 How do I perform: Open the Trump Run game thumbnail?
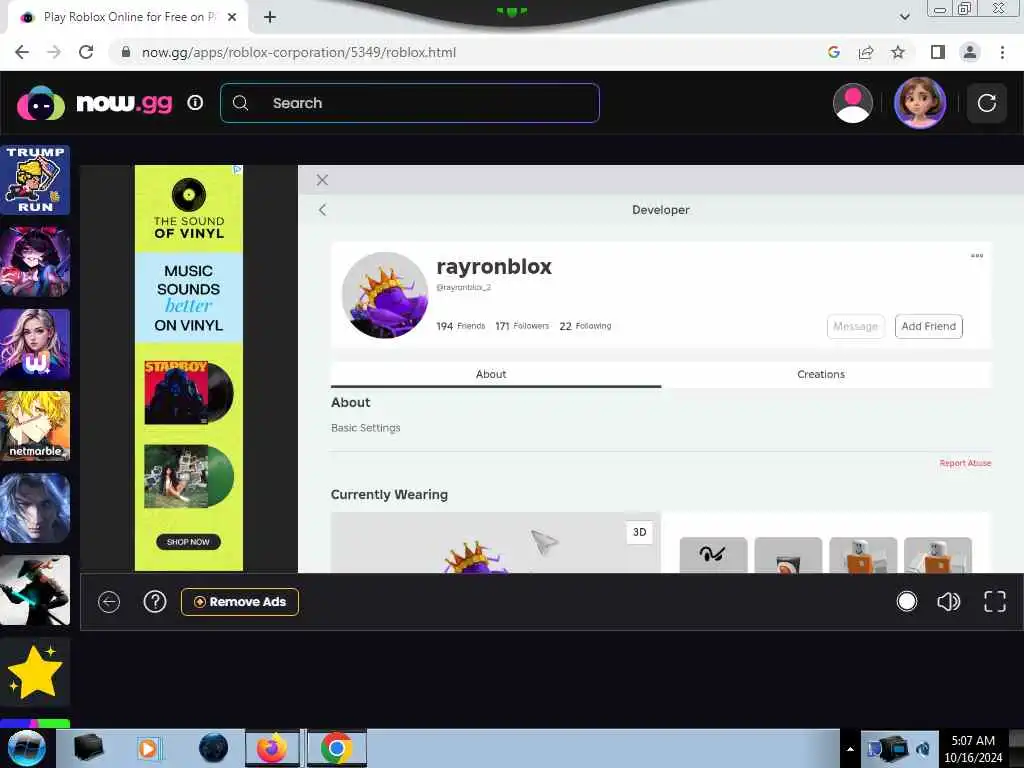coord(35,180)
